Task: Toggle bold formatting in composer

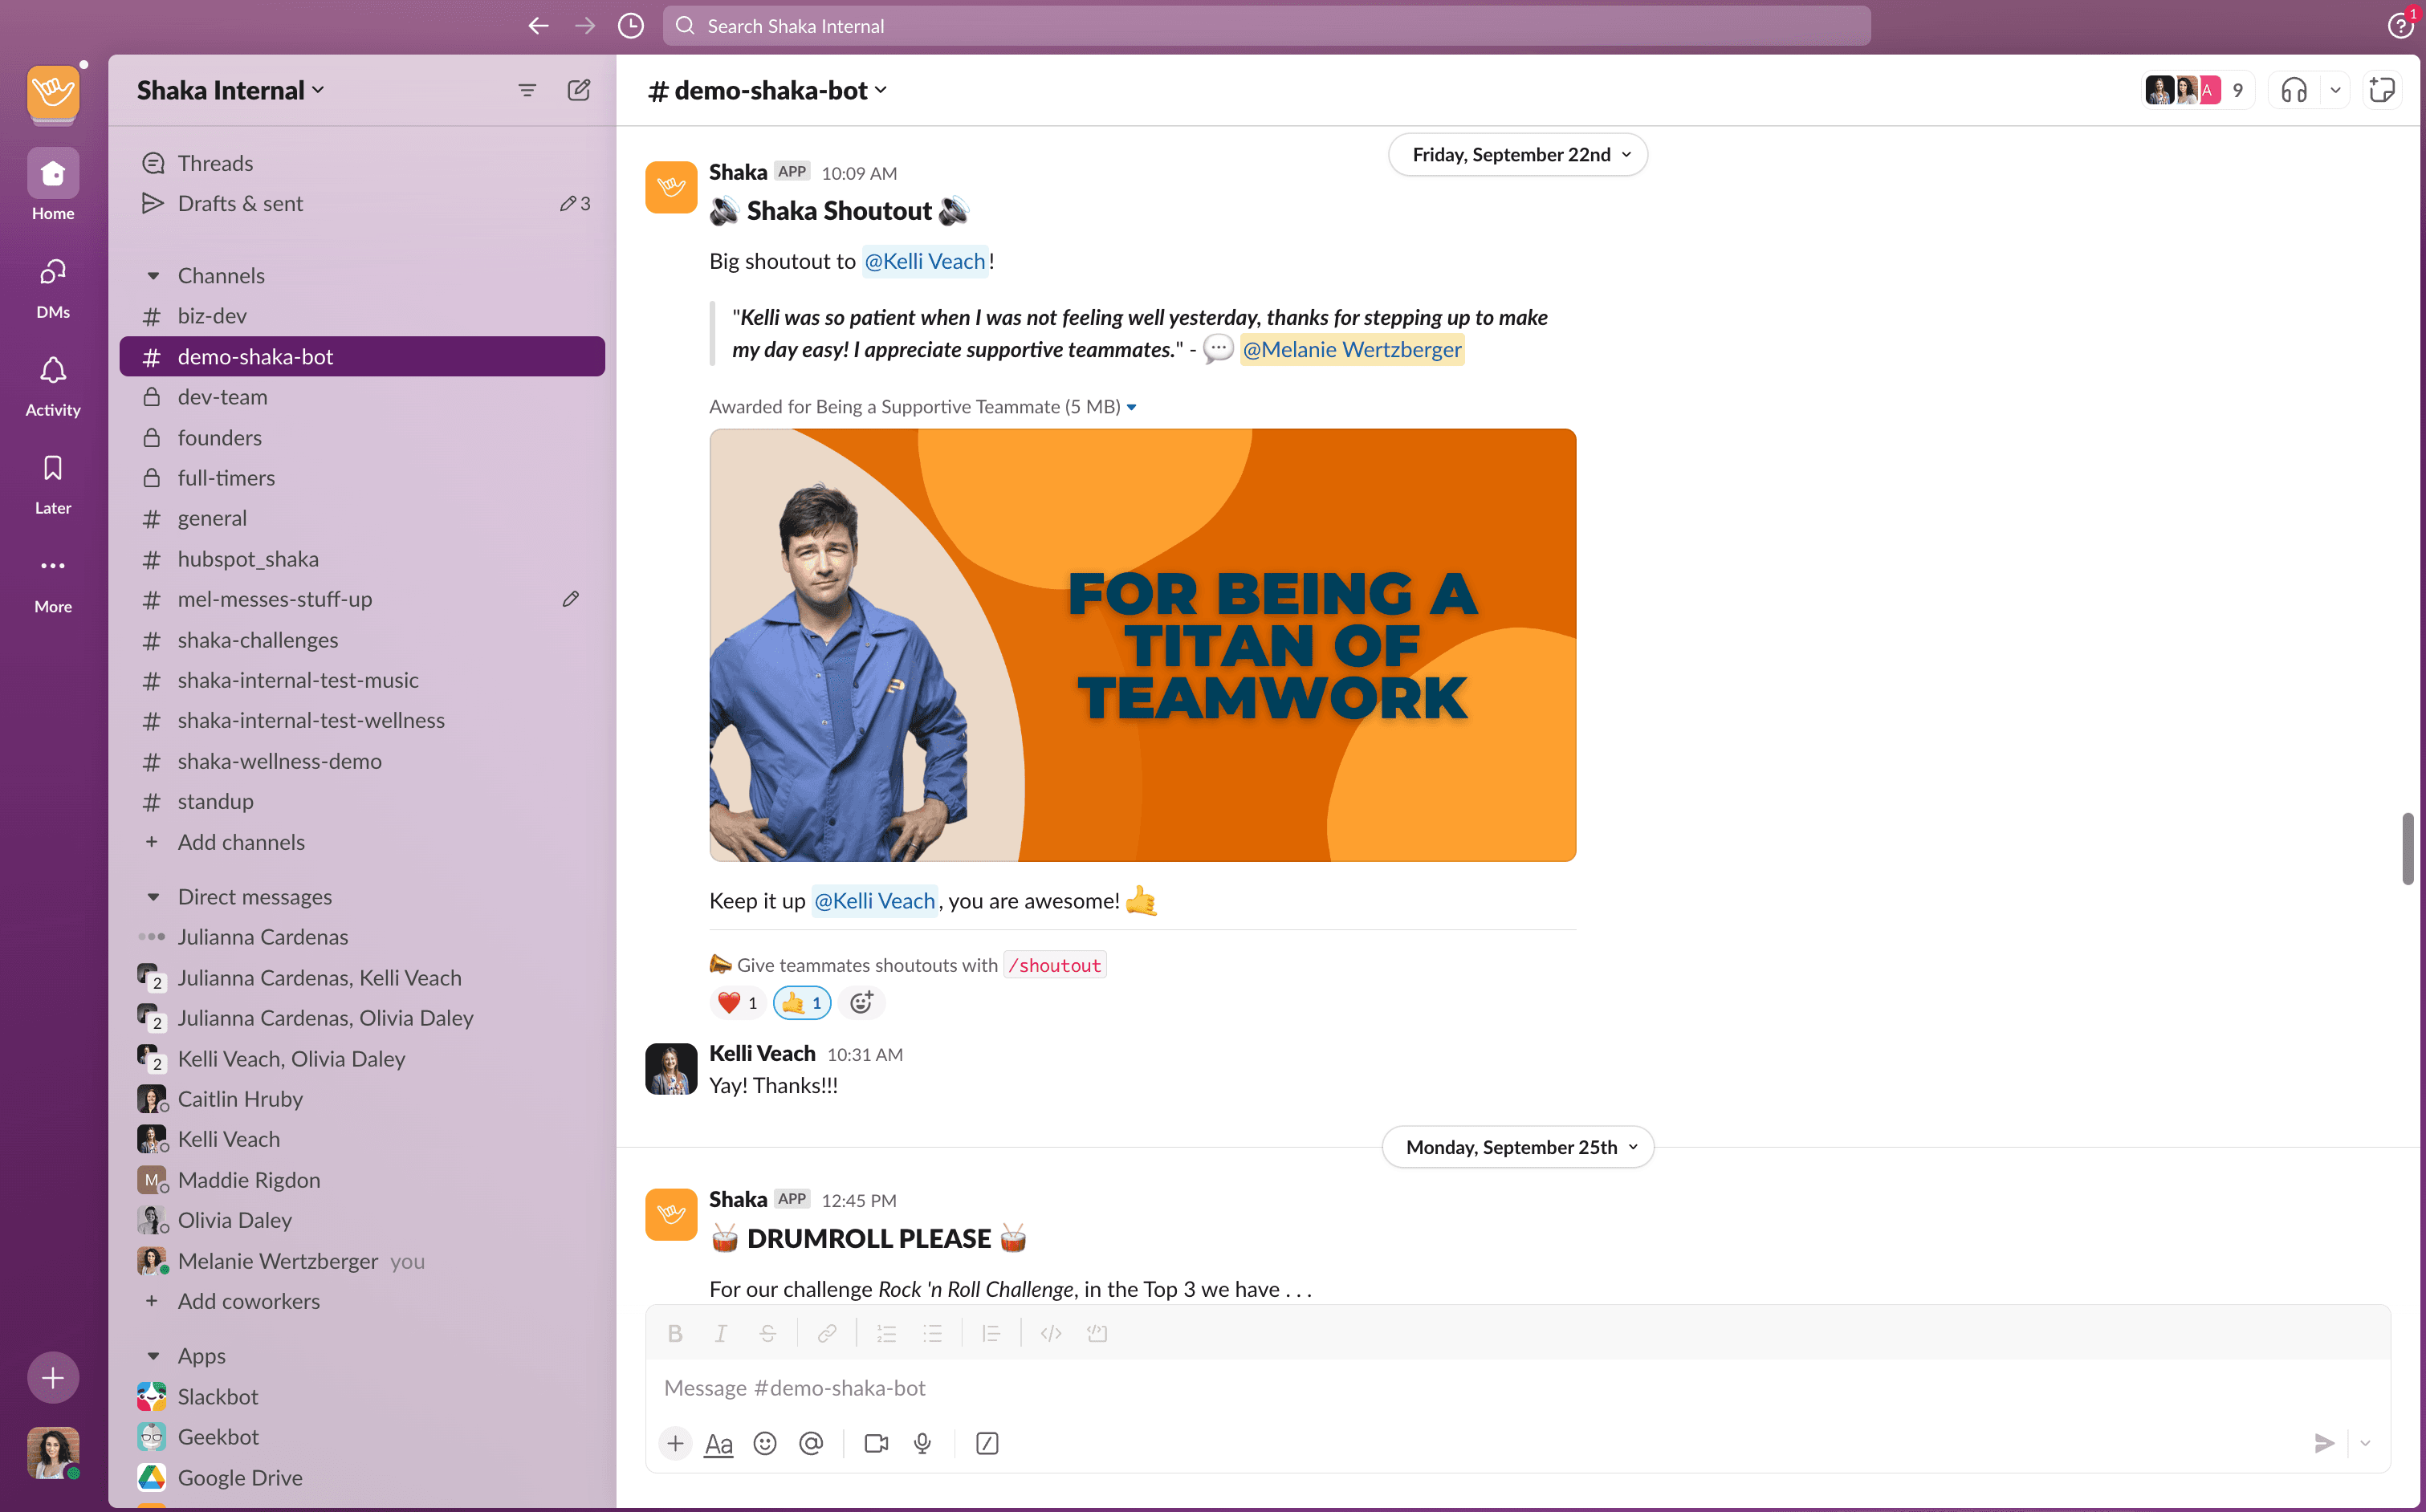Action: coord(675,1333)
